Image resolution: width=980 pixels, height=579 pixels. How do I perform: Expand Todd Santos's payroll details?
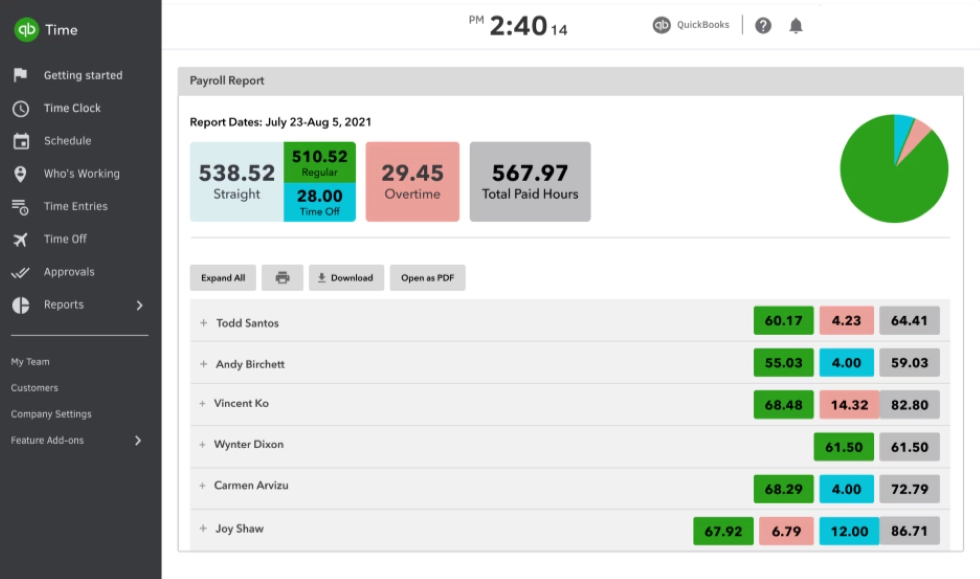[204, 323]
